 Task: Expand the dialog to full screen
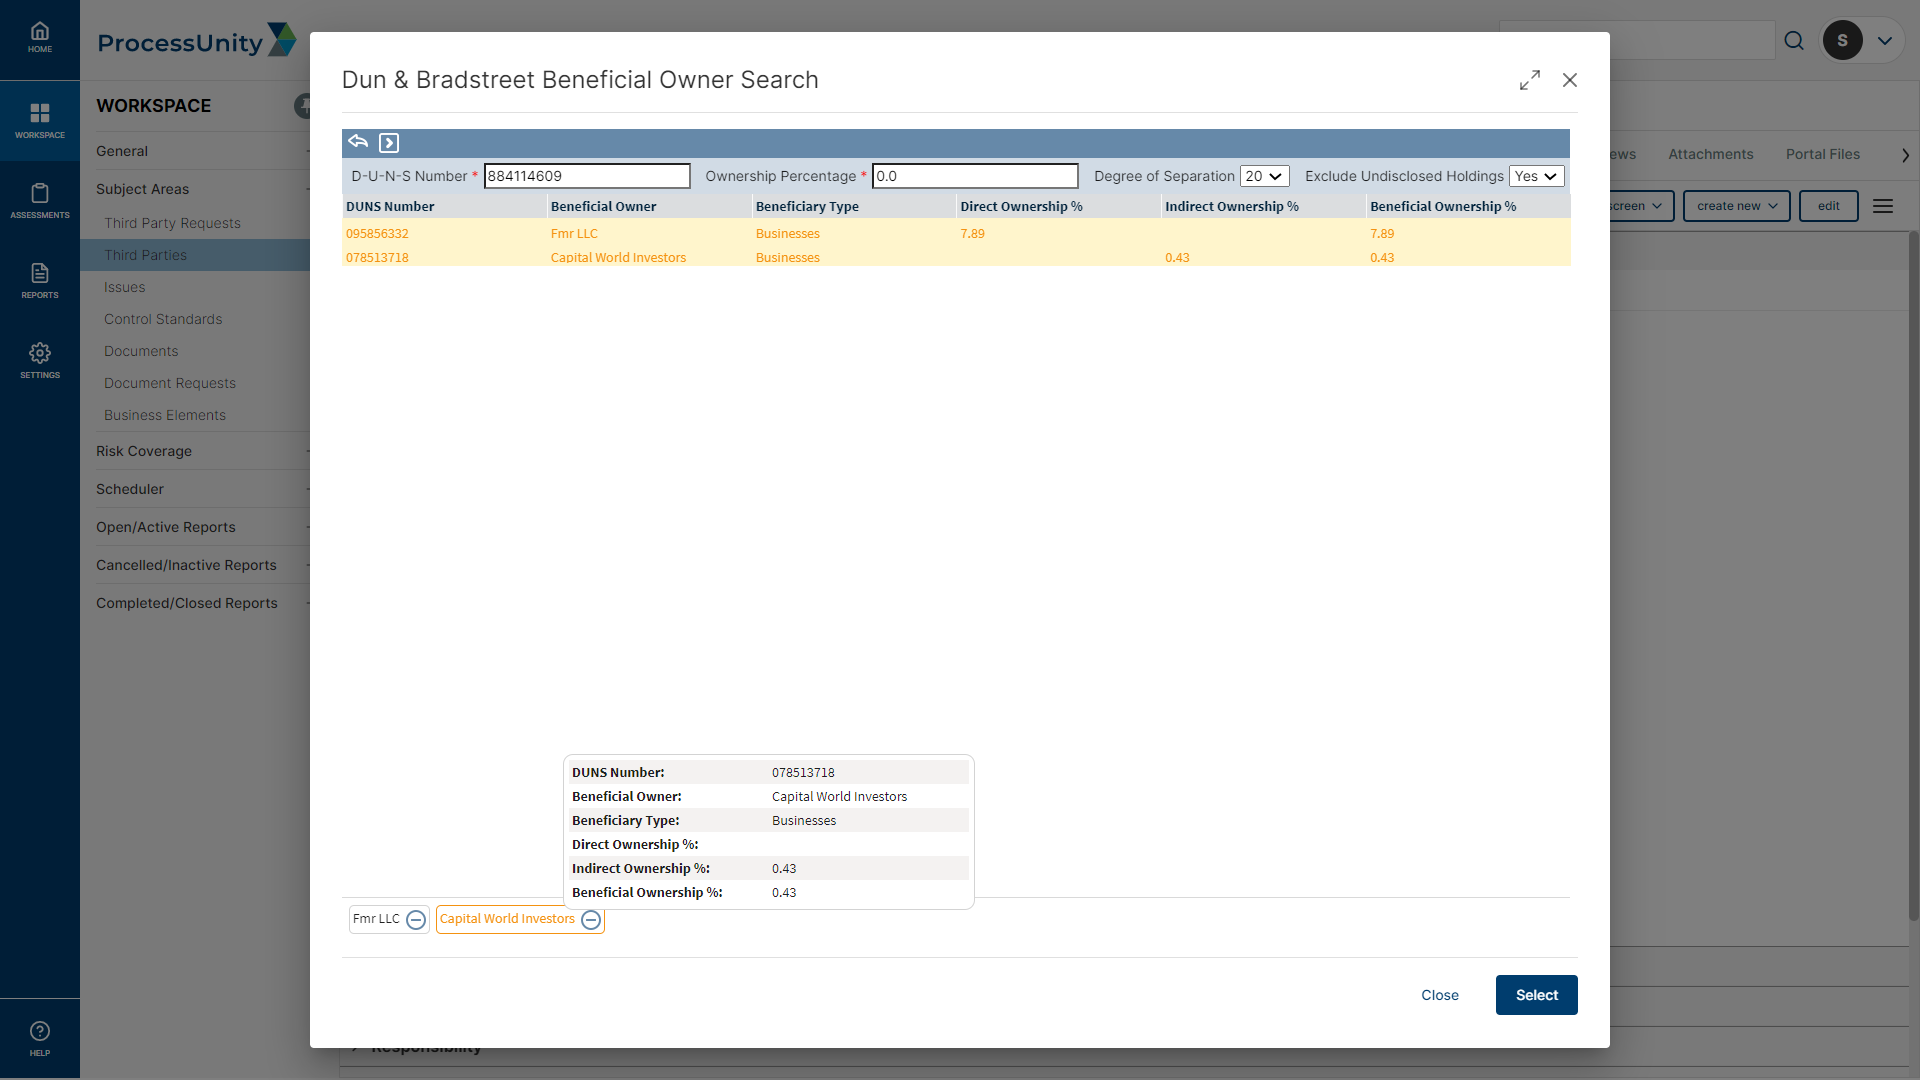(x=1530, y=80)
